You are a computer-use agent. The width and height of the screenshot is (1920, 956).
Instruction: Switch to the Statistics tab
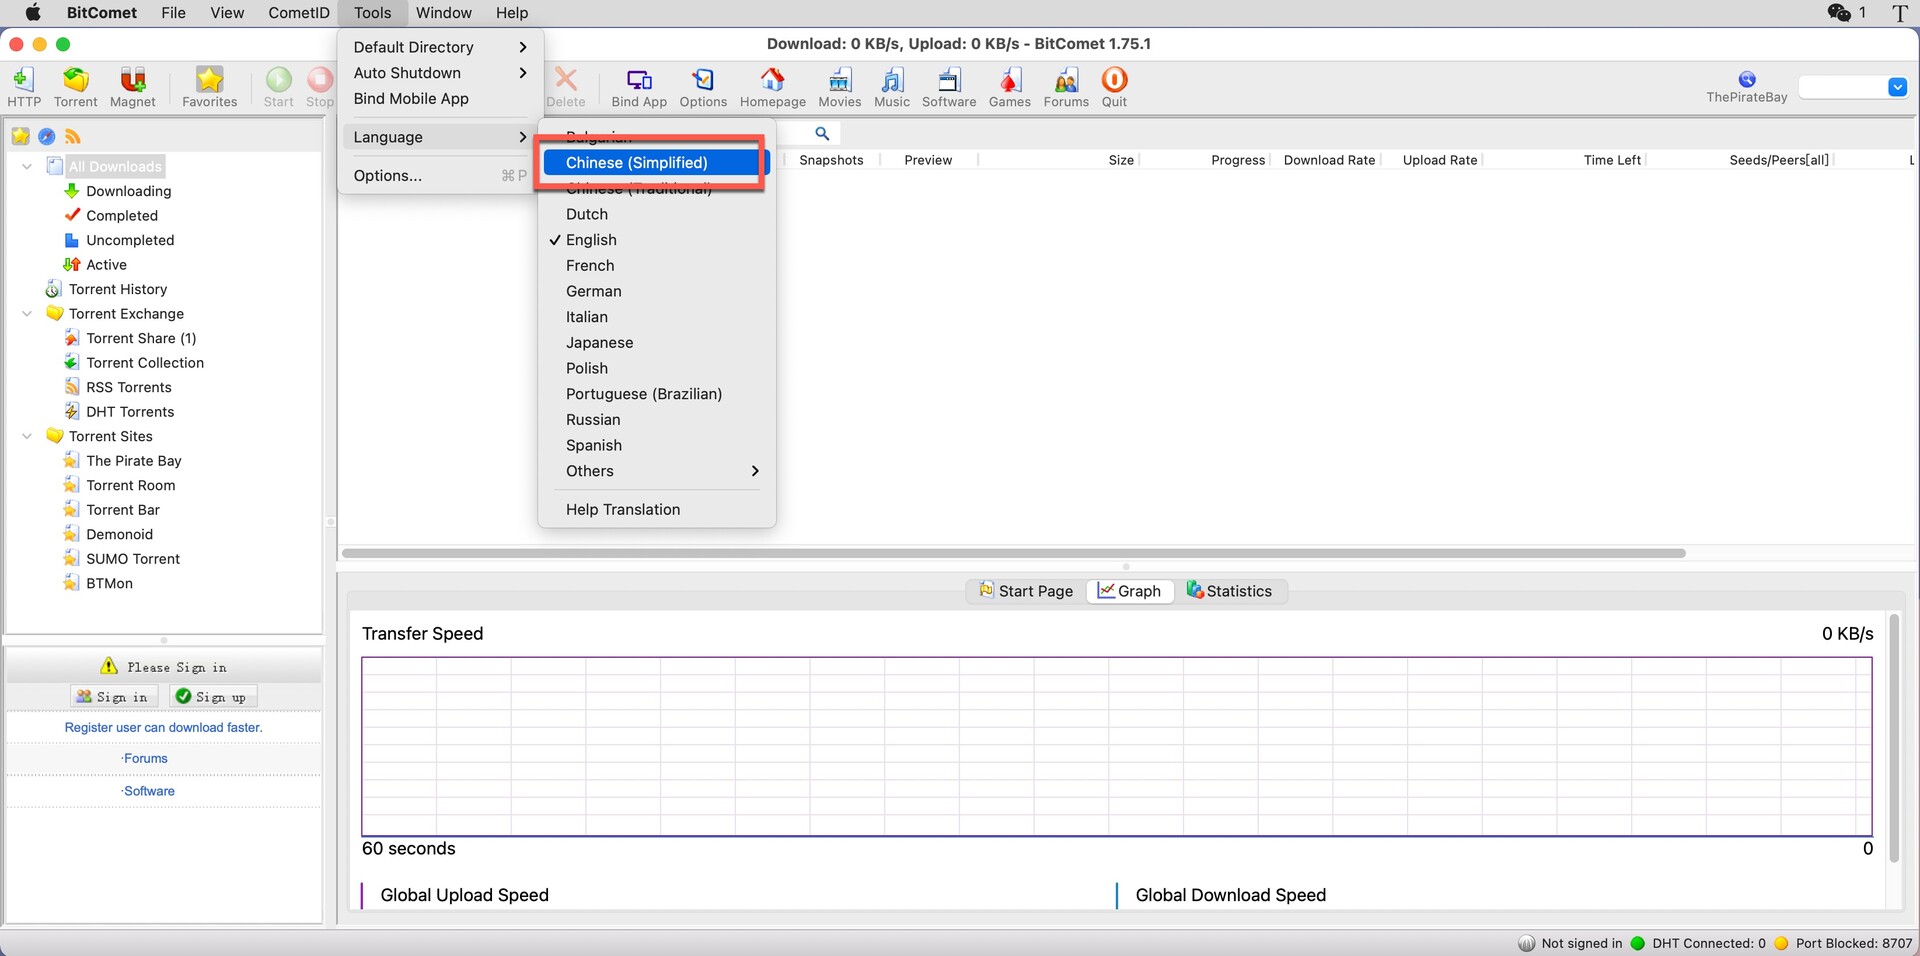[1229, 591]
